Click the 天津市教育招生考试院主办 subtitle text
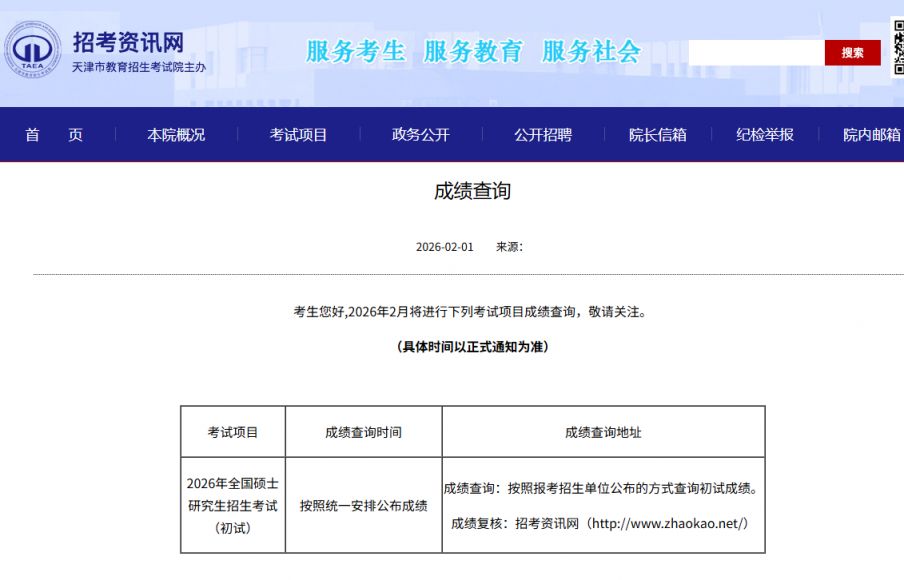Image resolution: width=904 pixels, height=580 pixels. [139, 67]
